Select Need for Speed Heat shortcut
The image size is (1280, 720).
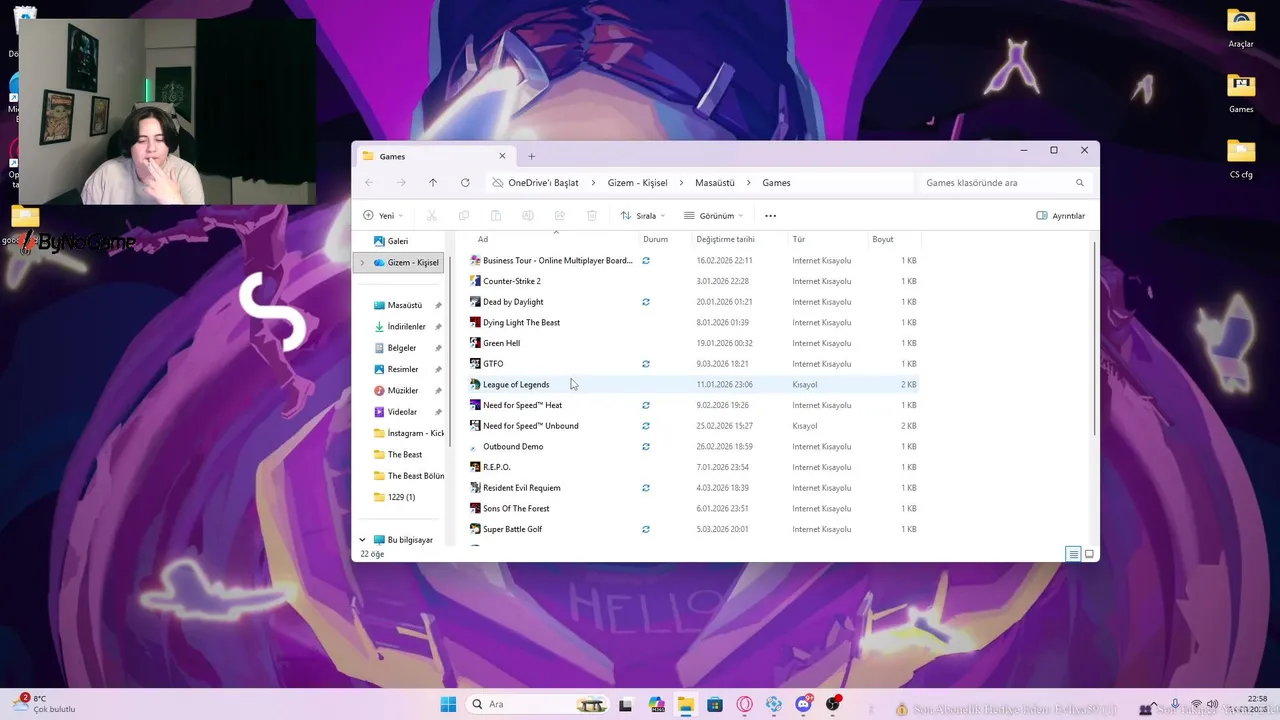[x=522, y=405]
